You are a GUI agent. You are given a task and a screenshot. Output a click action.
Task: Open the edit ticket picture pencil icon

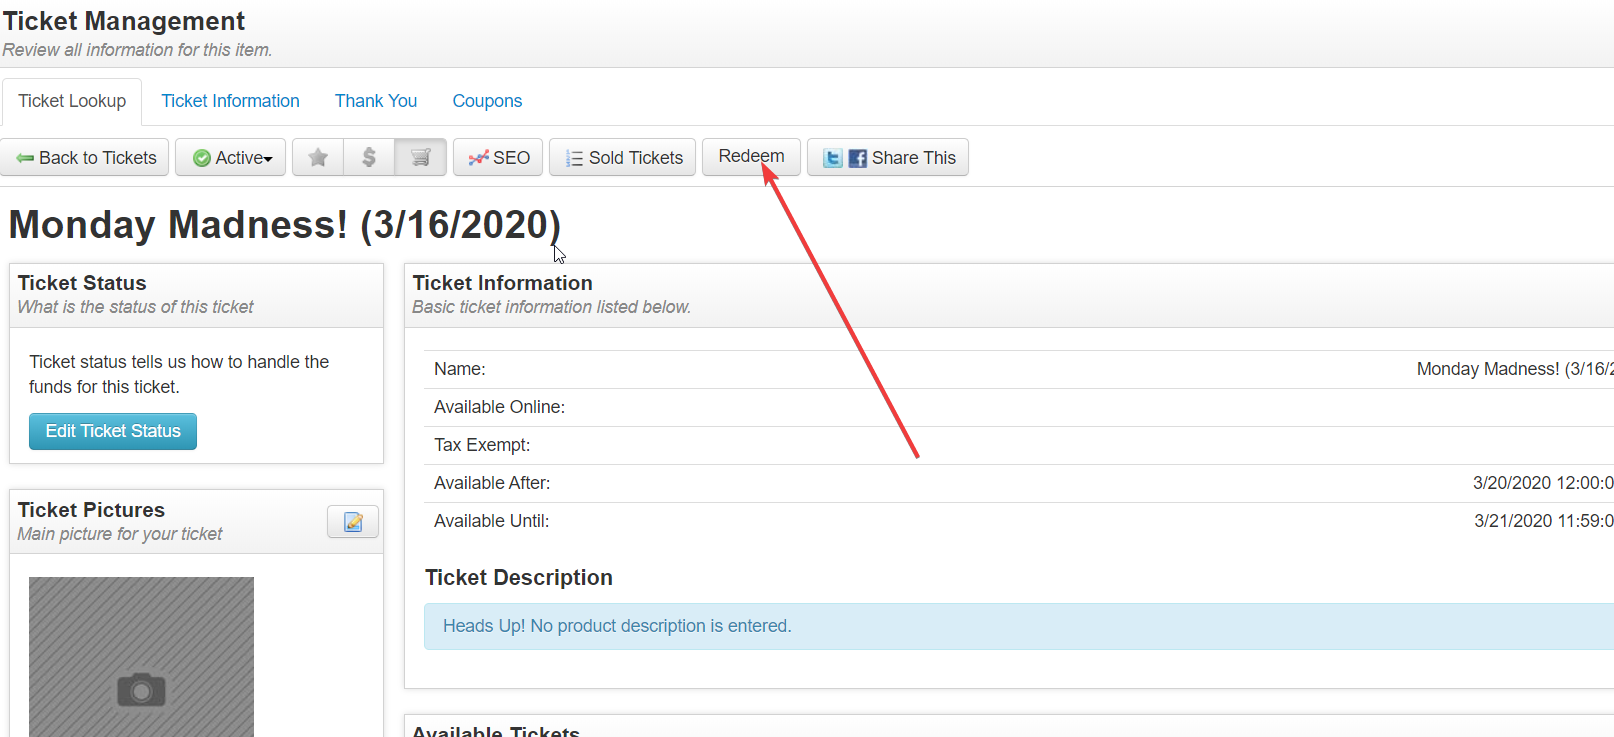coord(353,522)
